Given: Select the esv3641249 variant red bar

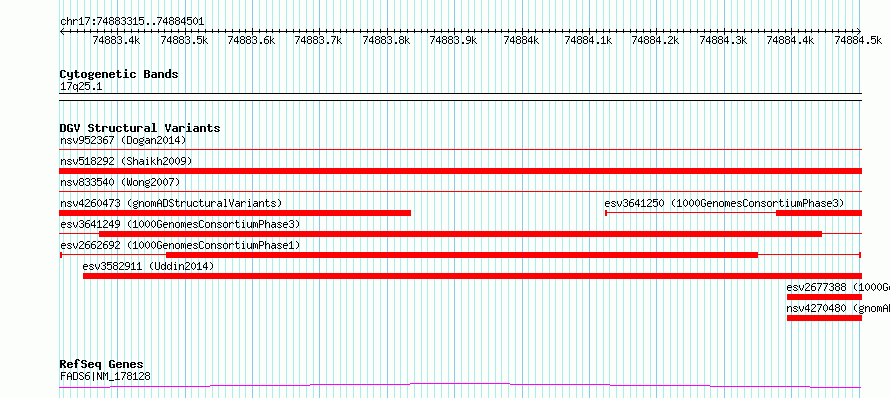Looking at the screenshot, I should (x=460, y=234).
